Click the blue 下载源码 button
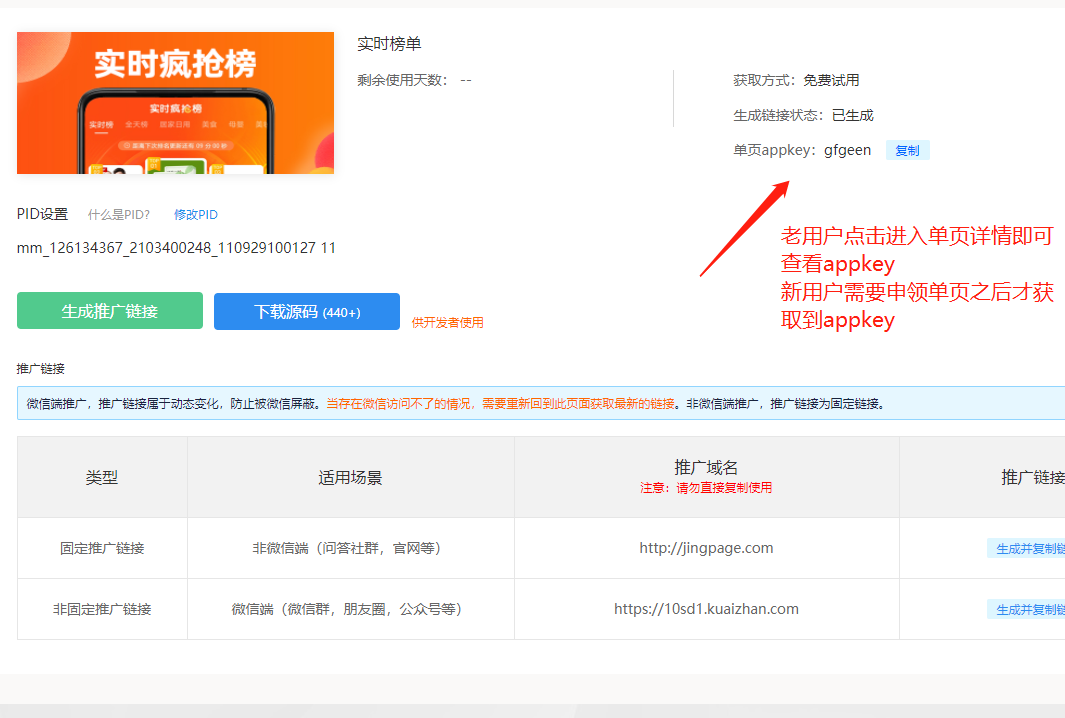 click(307, 311)
